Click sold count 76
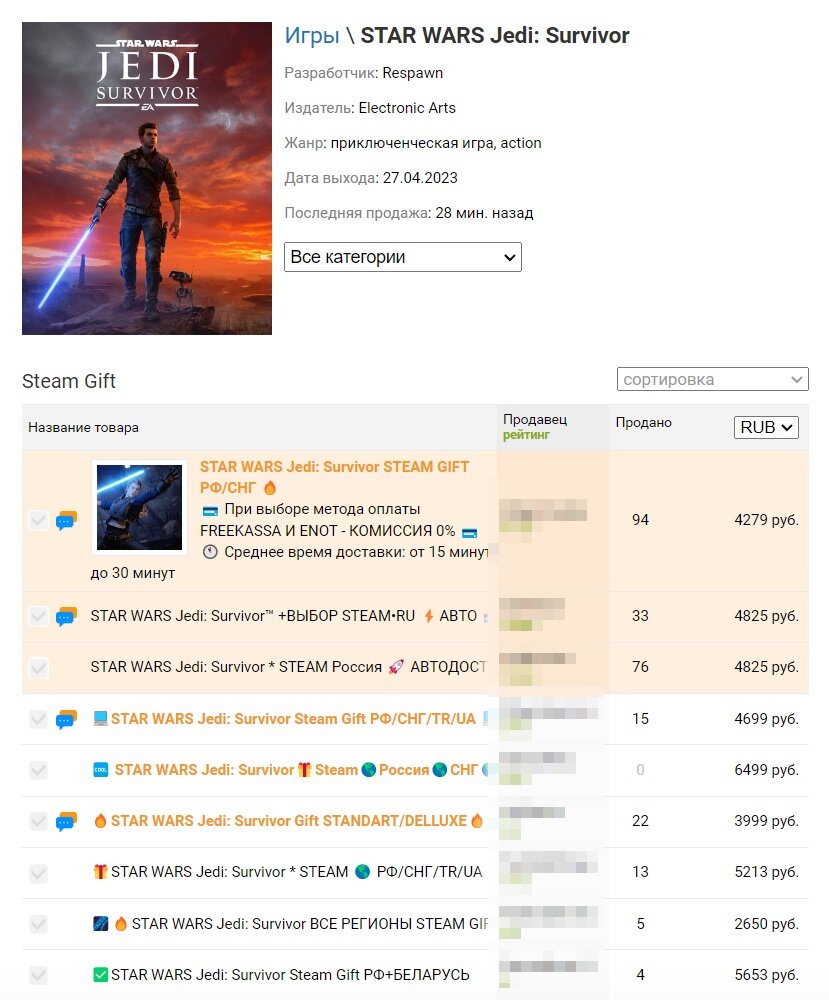829x1000 pixels. coord(640,667)
